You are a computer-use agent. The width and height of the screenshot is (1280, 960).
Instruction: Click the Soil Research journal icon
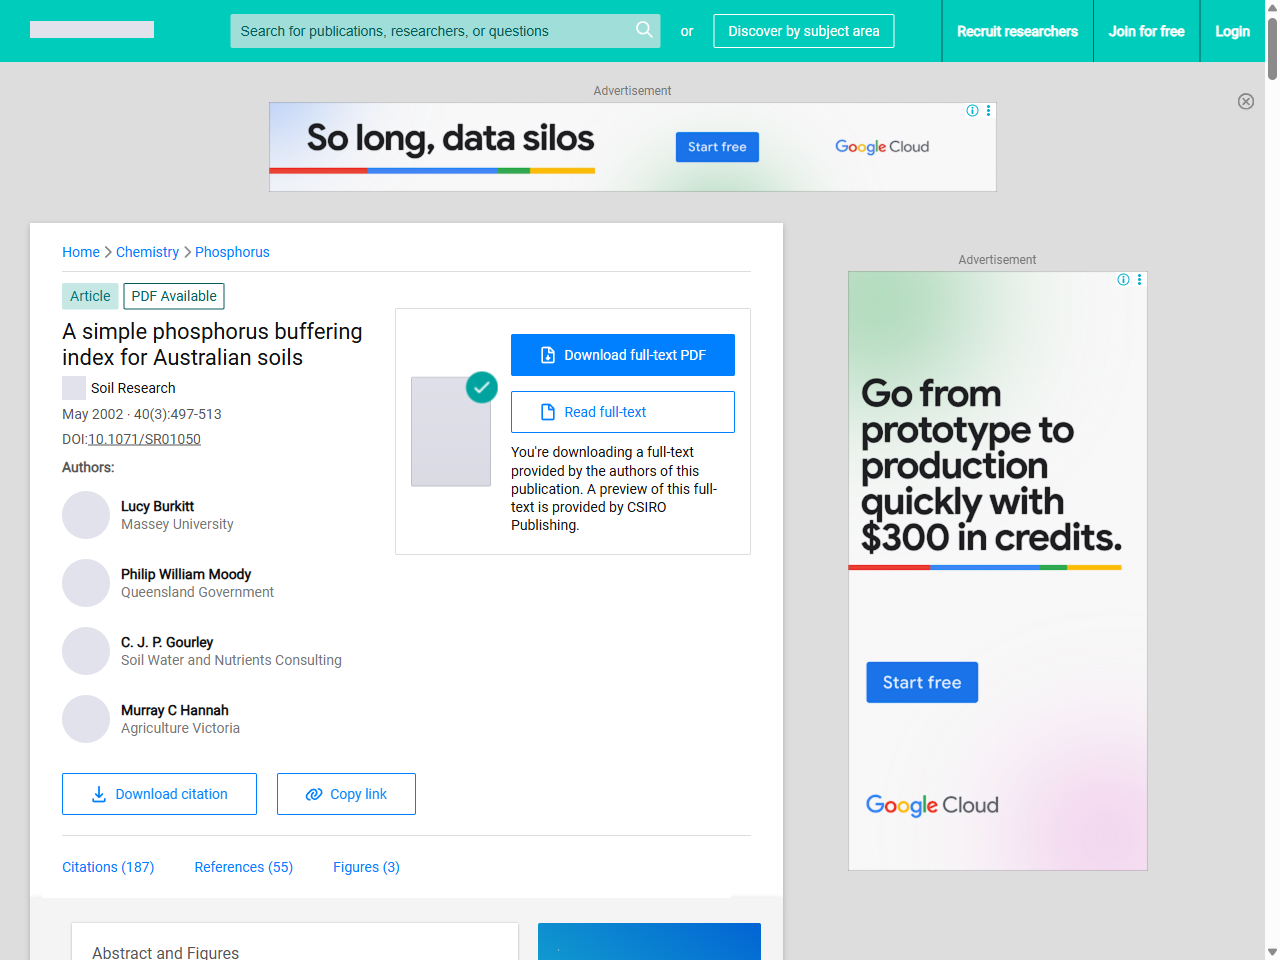(x=74, y=388)
